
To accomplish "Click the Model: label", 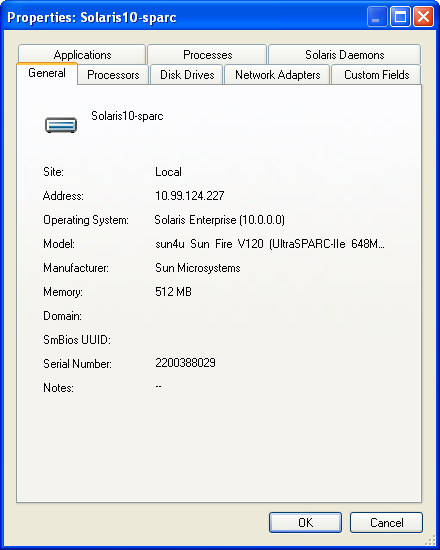I will click(59, 243).
